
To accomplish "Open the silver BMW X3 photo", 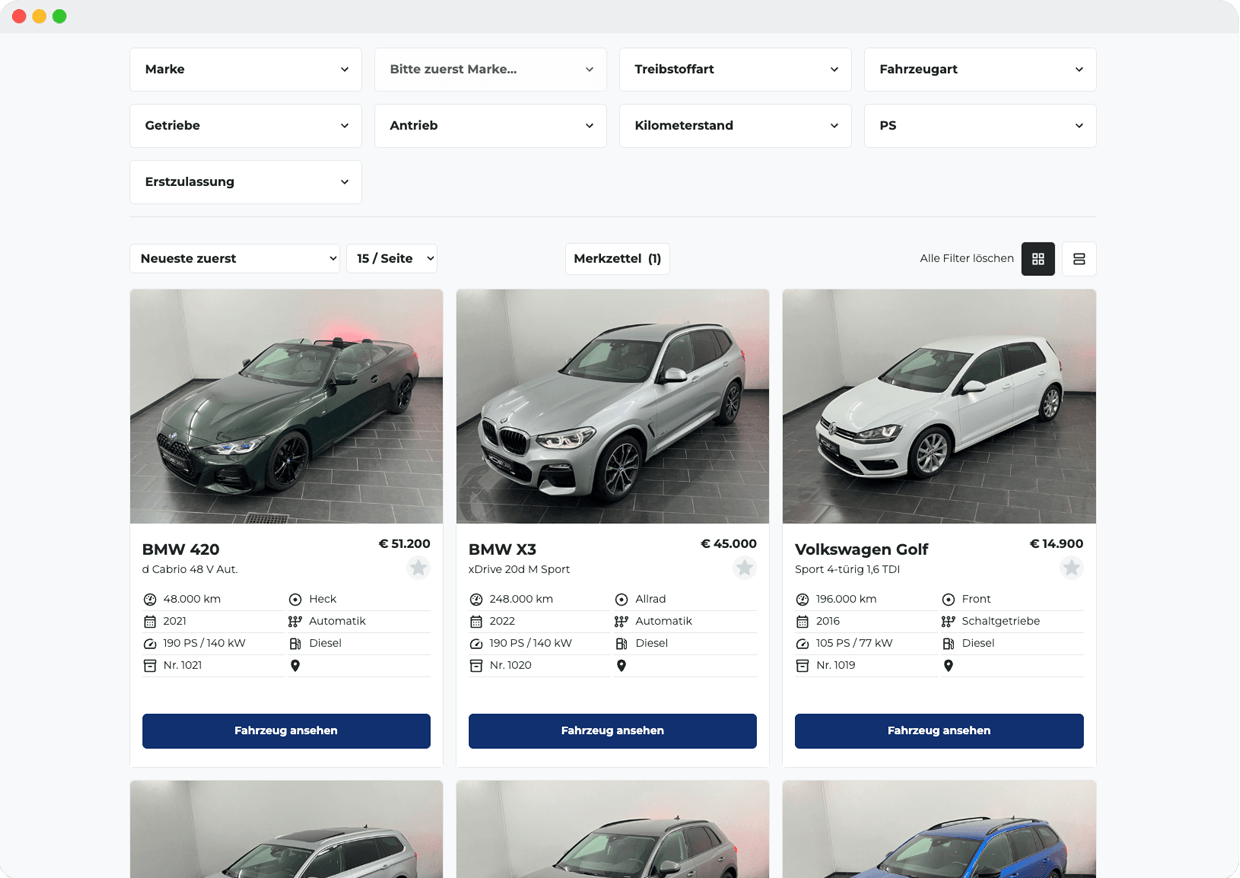I will (613, 406).
